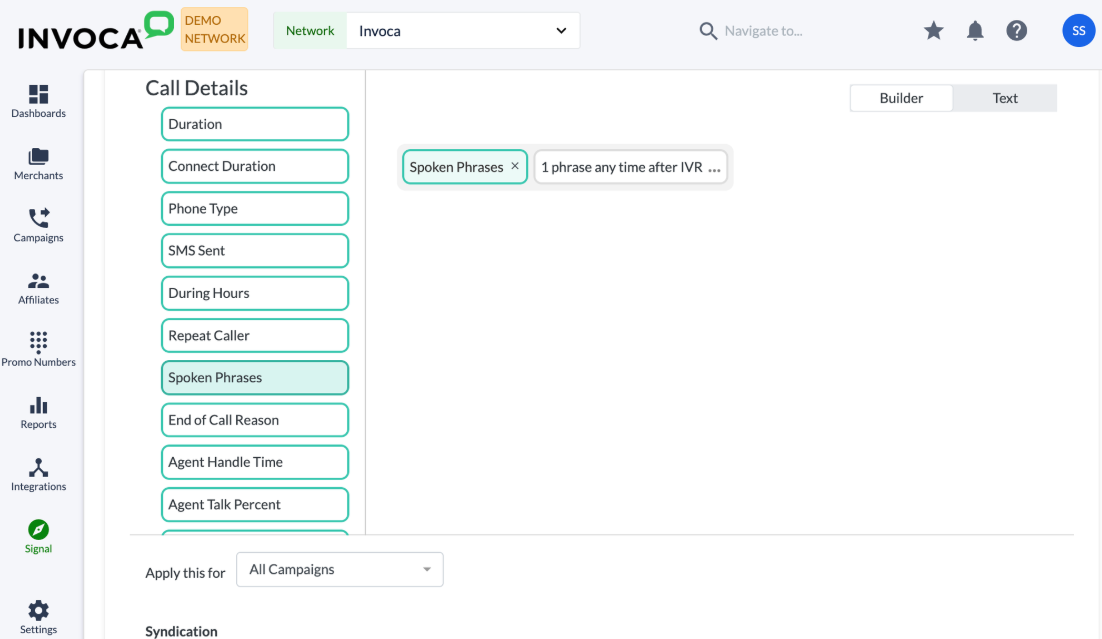
Task: Select the Builder tab
Action: click(x=901, y=97)
